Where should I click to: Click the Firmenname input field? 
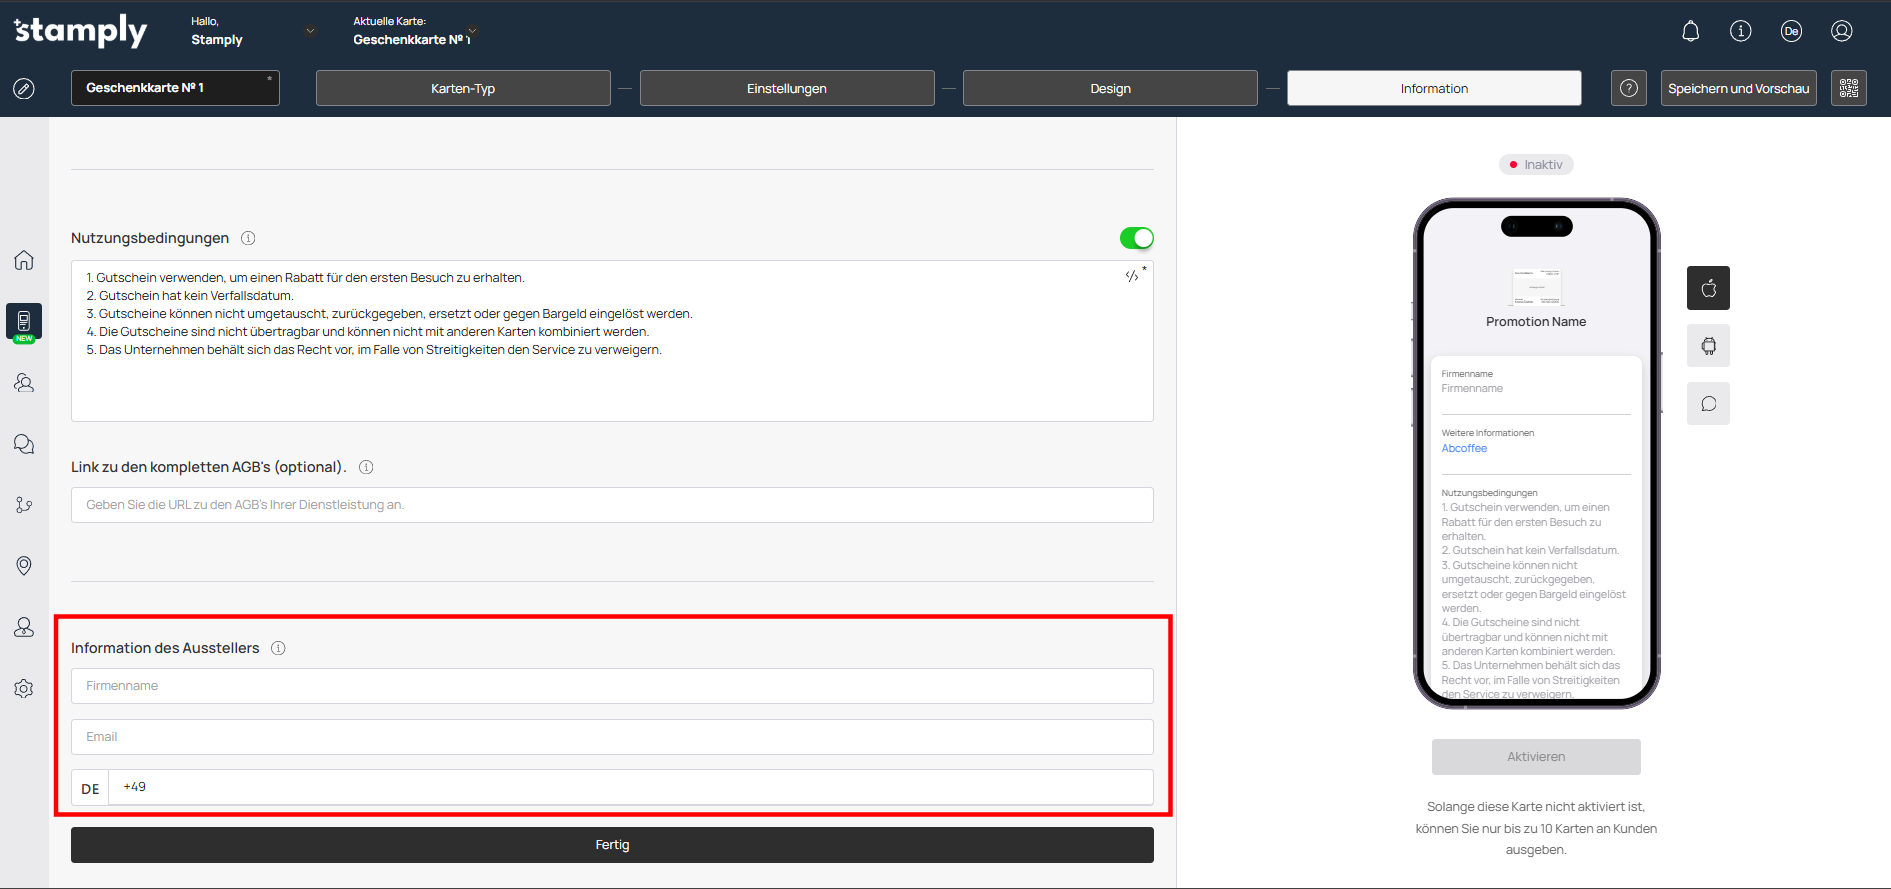click(x=612, y=686)
